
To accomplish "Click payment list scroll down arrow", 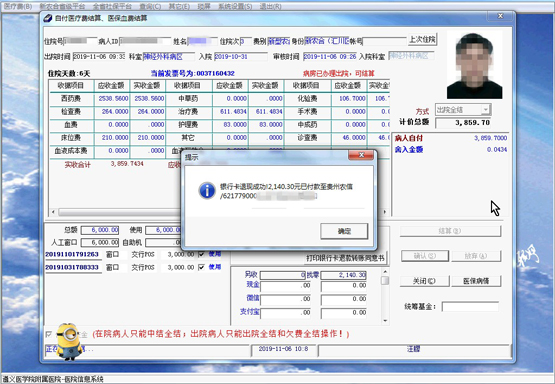I will 385,321.
